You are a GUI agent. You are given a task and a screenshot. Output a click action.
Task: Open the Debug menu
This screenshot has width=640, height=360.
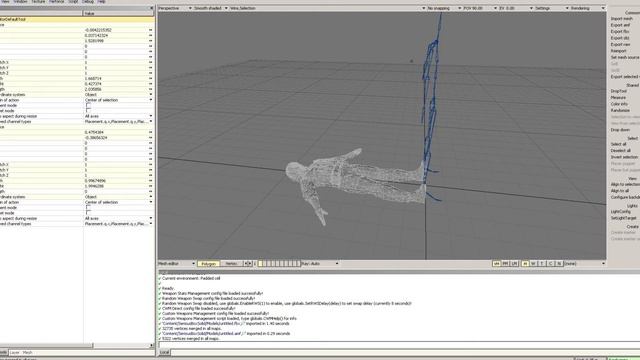88,2
